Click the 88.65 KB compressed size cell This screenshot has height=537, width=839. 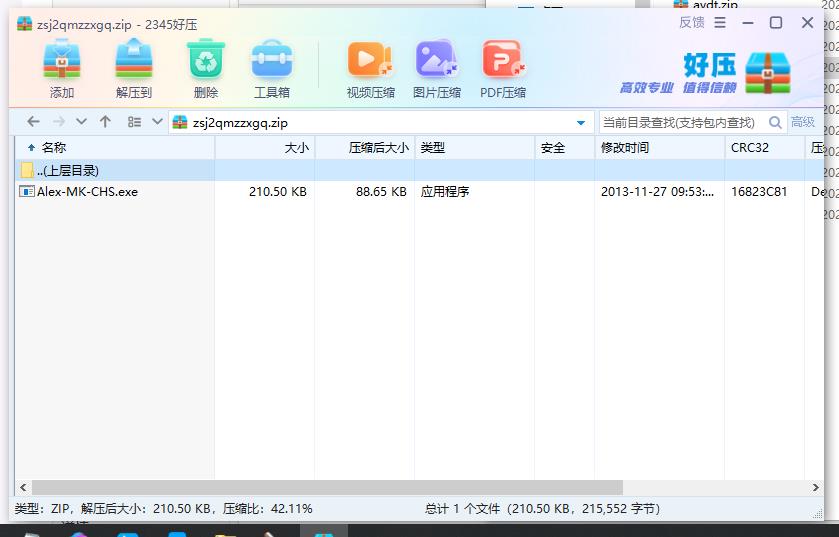[x=381, y=191]
